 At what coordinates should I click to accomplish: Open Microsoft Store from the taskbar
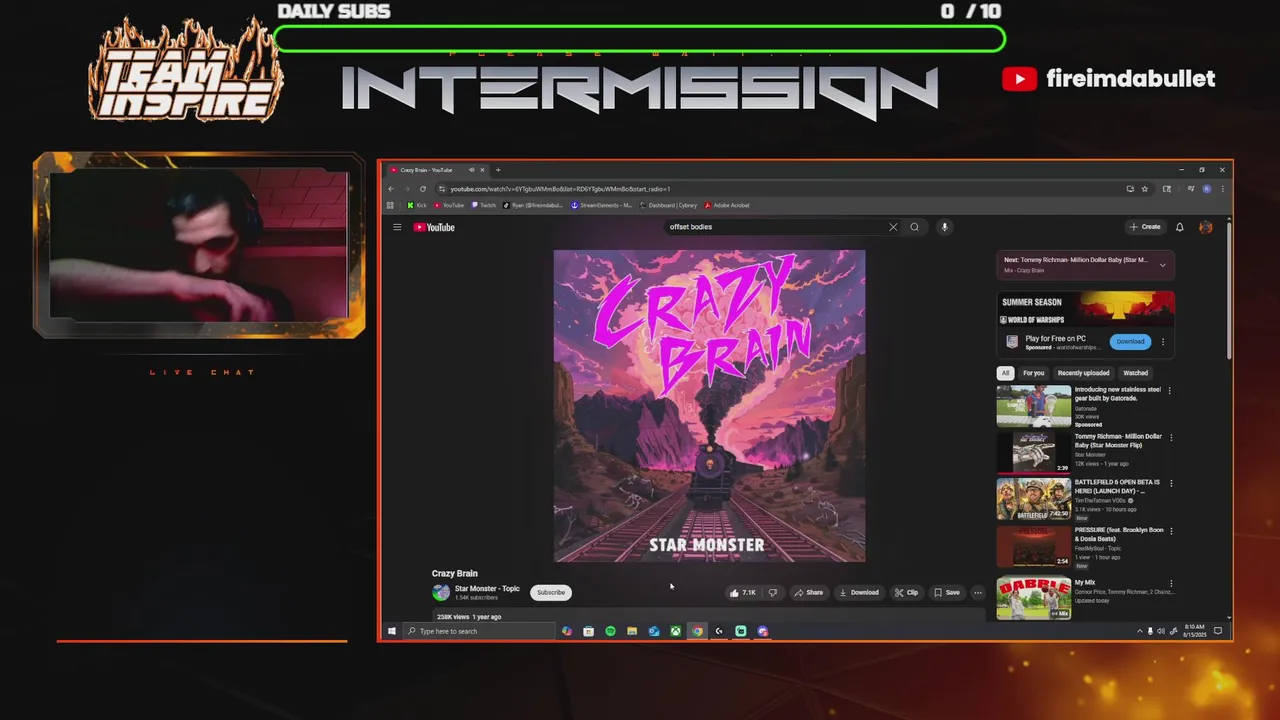(x=588, y=631)
